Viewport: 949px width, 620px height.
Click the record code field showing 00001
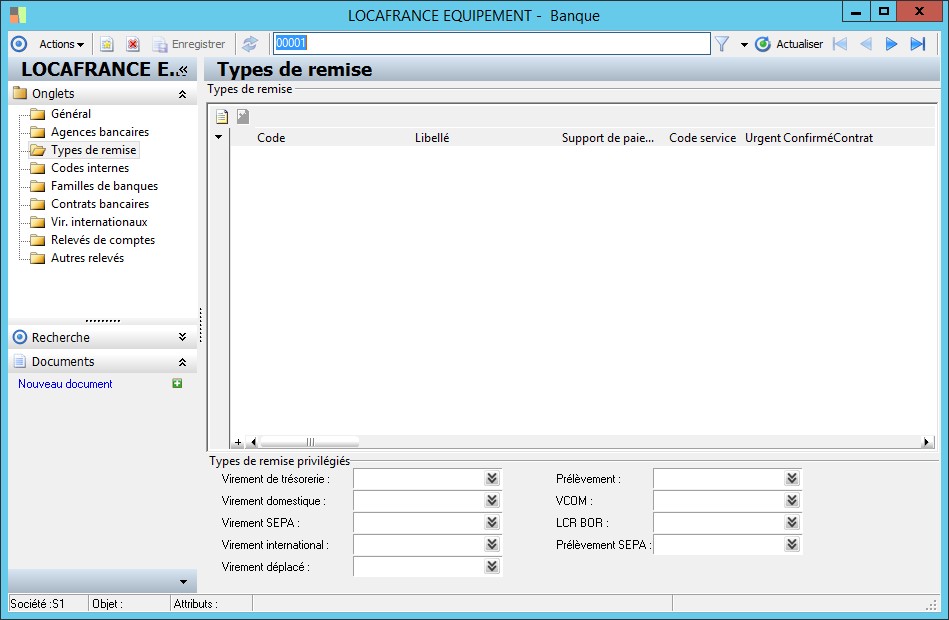pos(490,44)
